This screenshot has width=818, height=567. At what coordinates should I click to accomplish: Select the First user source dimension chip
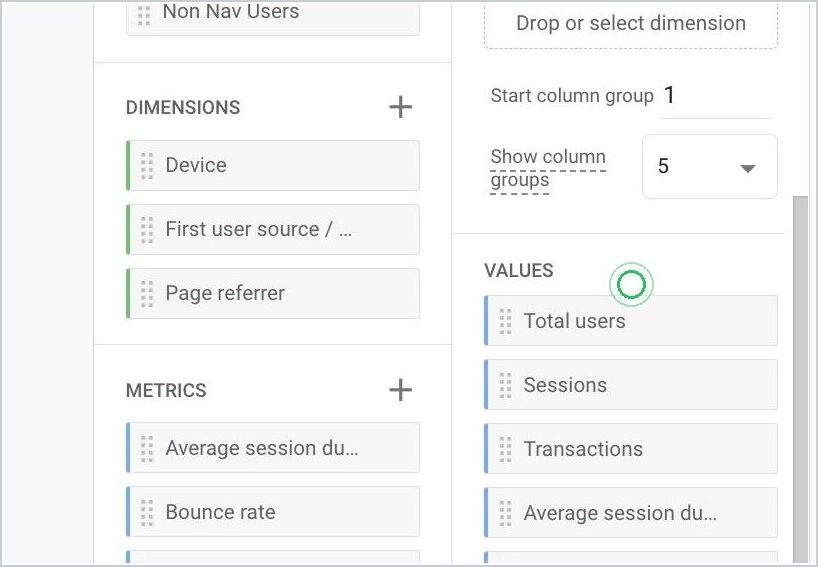pos(273,230)
